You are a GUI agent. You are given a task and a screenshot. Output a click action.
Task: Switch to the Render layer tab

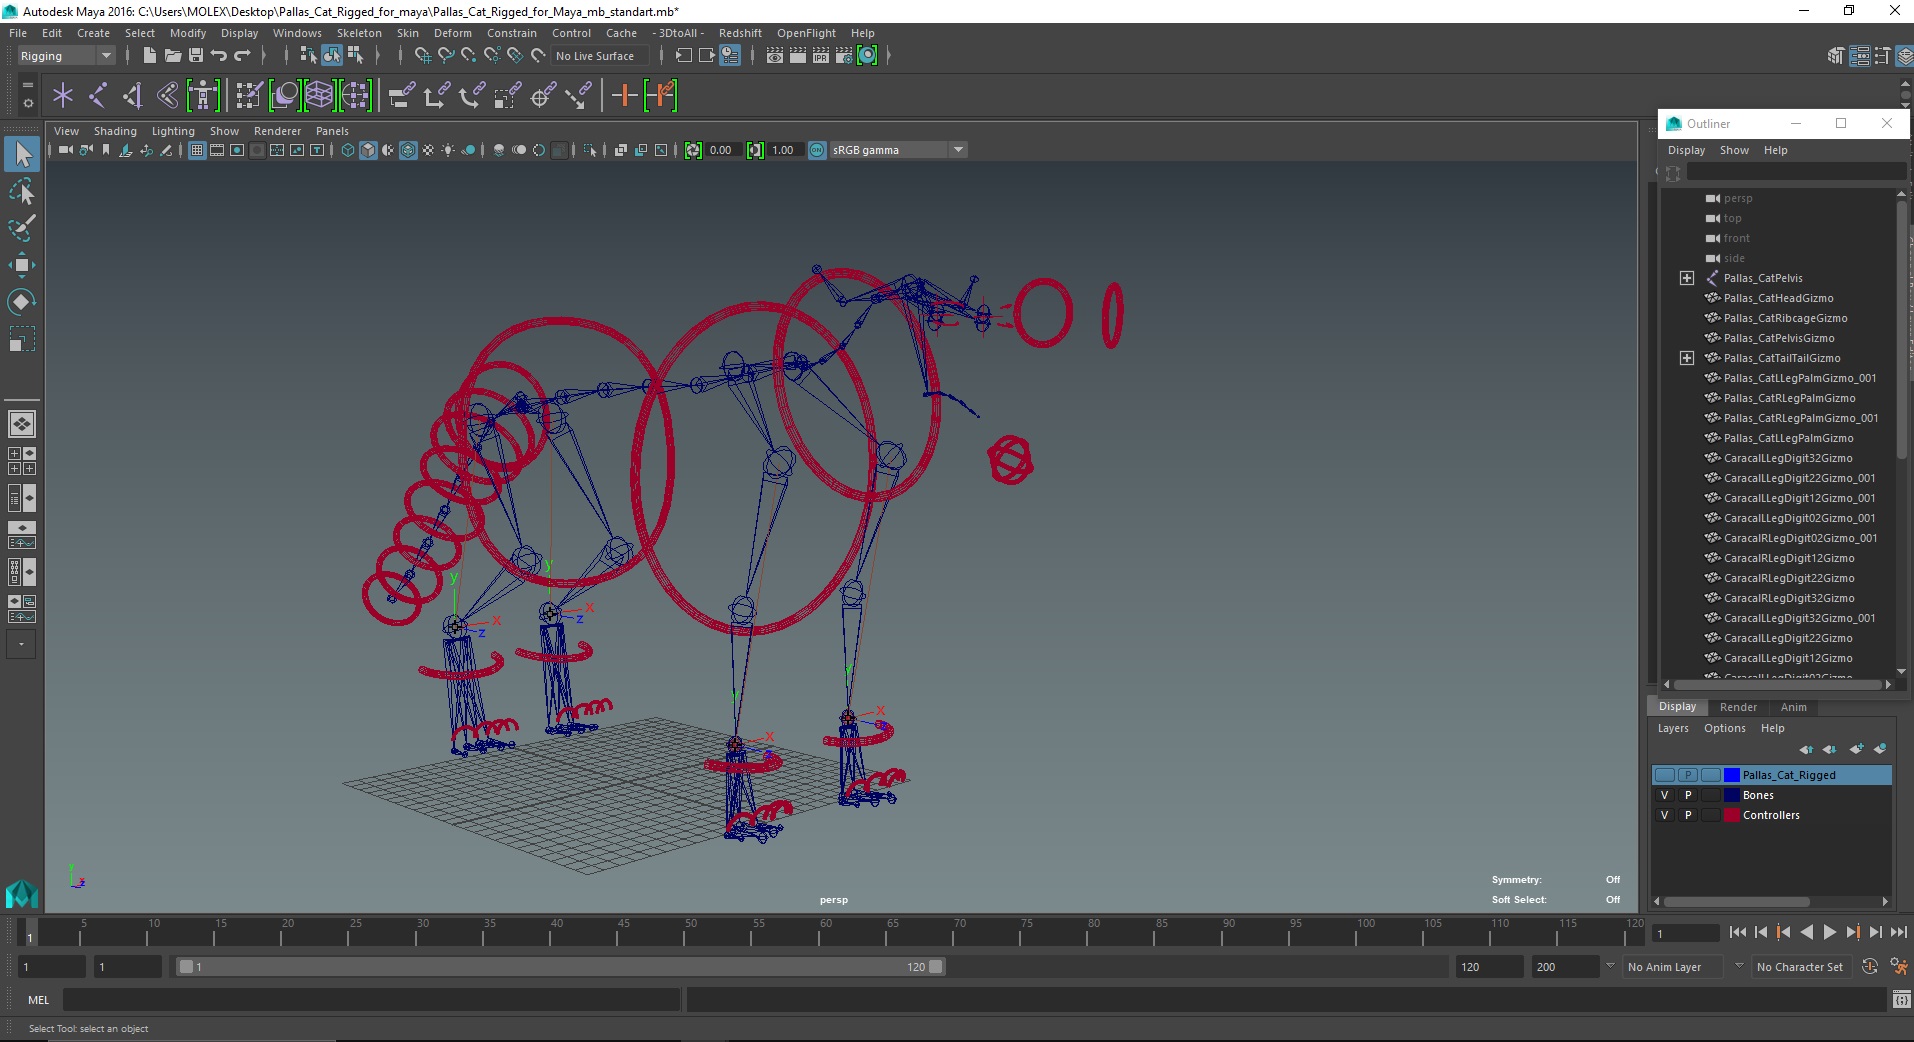[x=1738, y=708]
